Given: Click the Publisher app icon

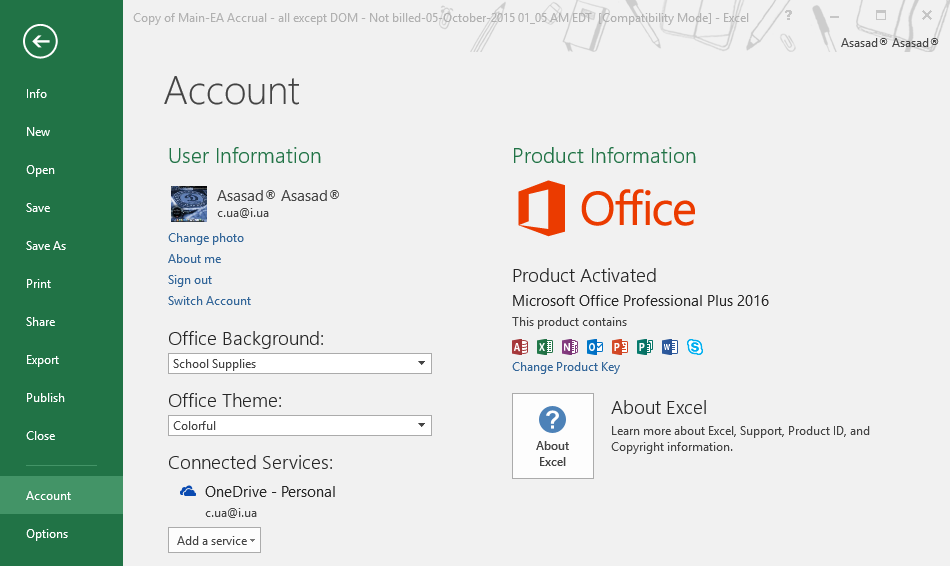Looking at the screenshot, I should coord(645,347).
